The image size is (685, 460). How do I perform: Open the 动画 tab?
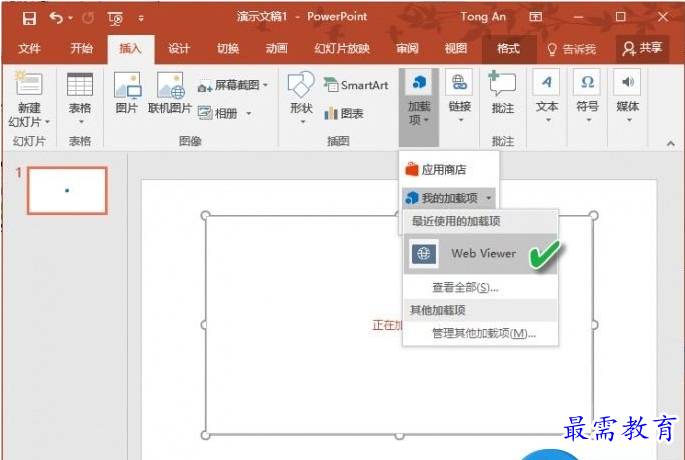pyautogui.click(x=277, y=48)
